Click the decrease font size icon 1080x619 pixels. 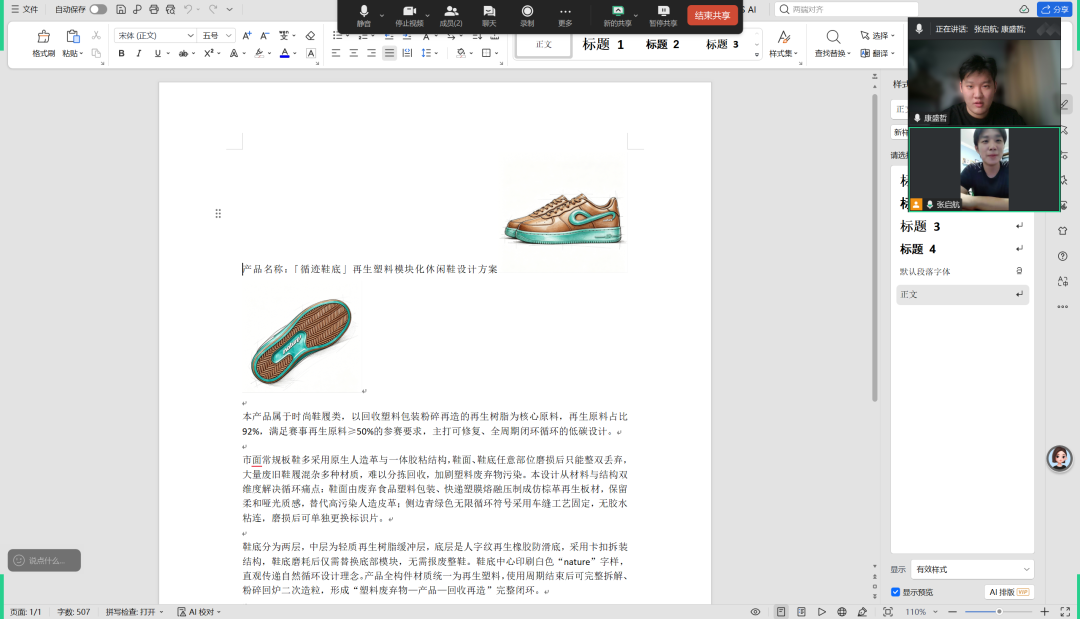264,36
